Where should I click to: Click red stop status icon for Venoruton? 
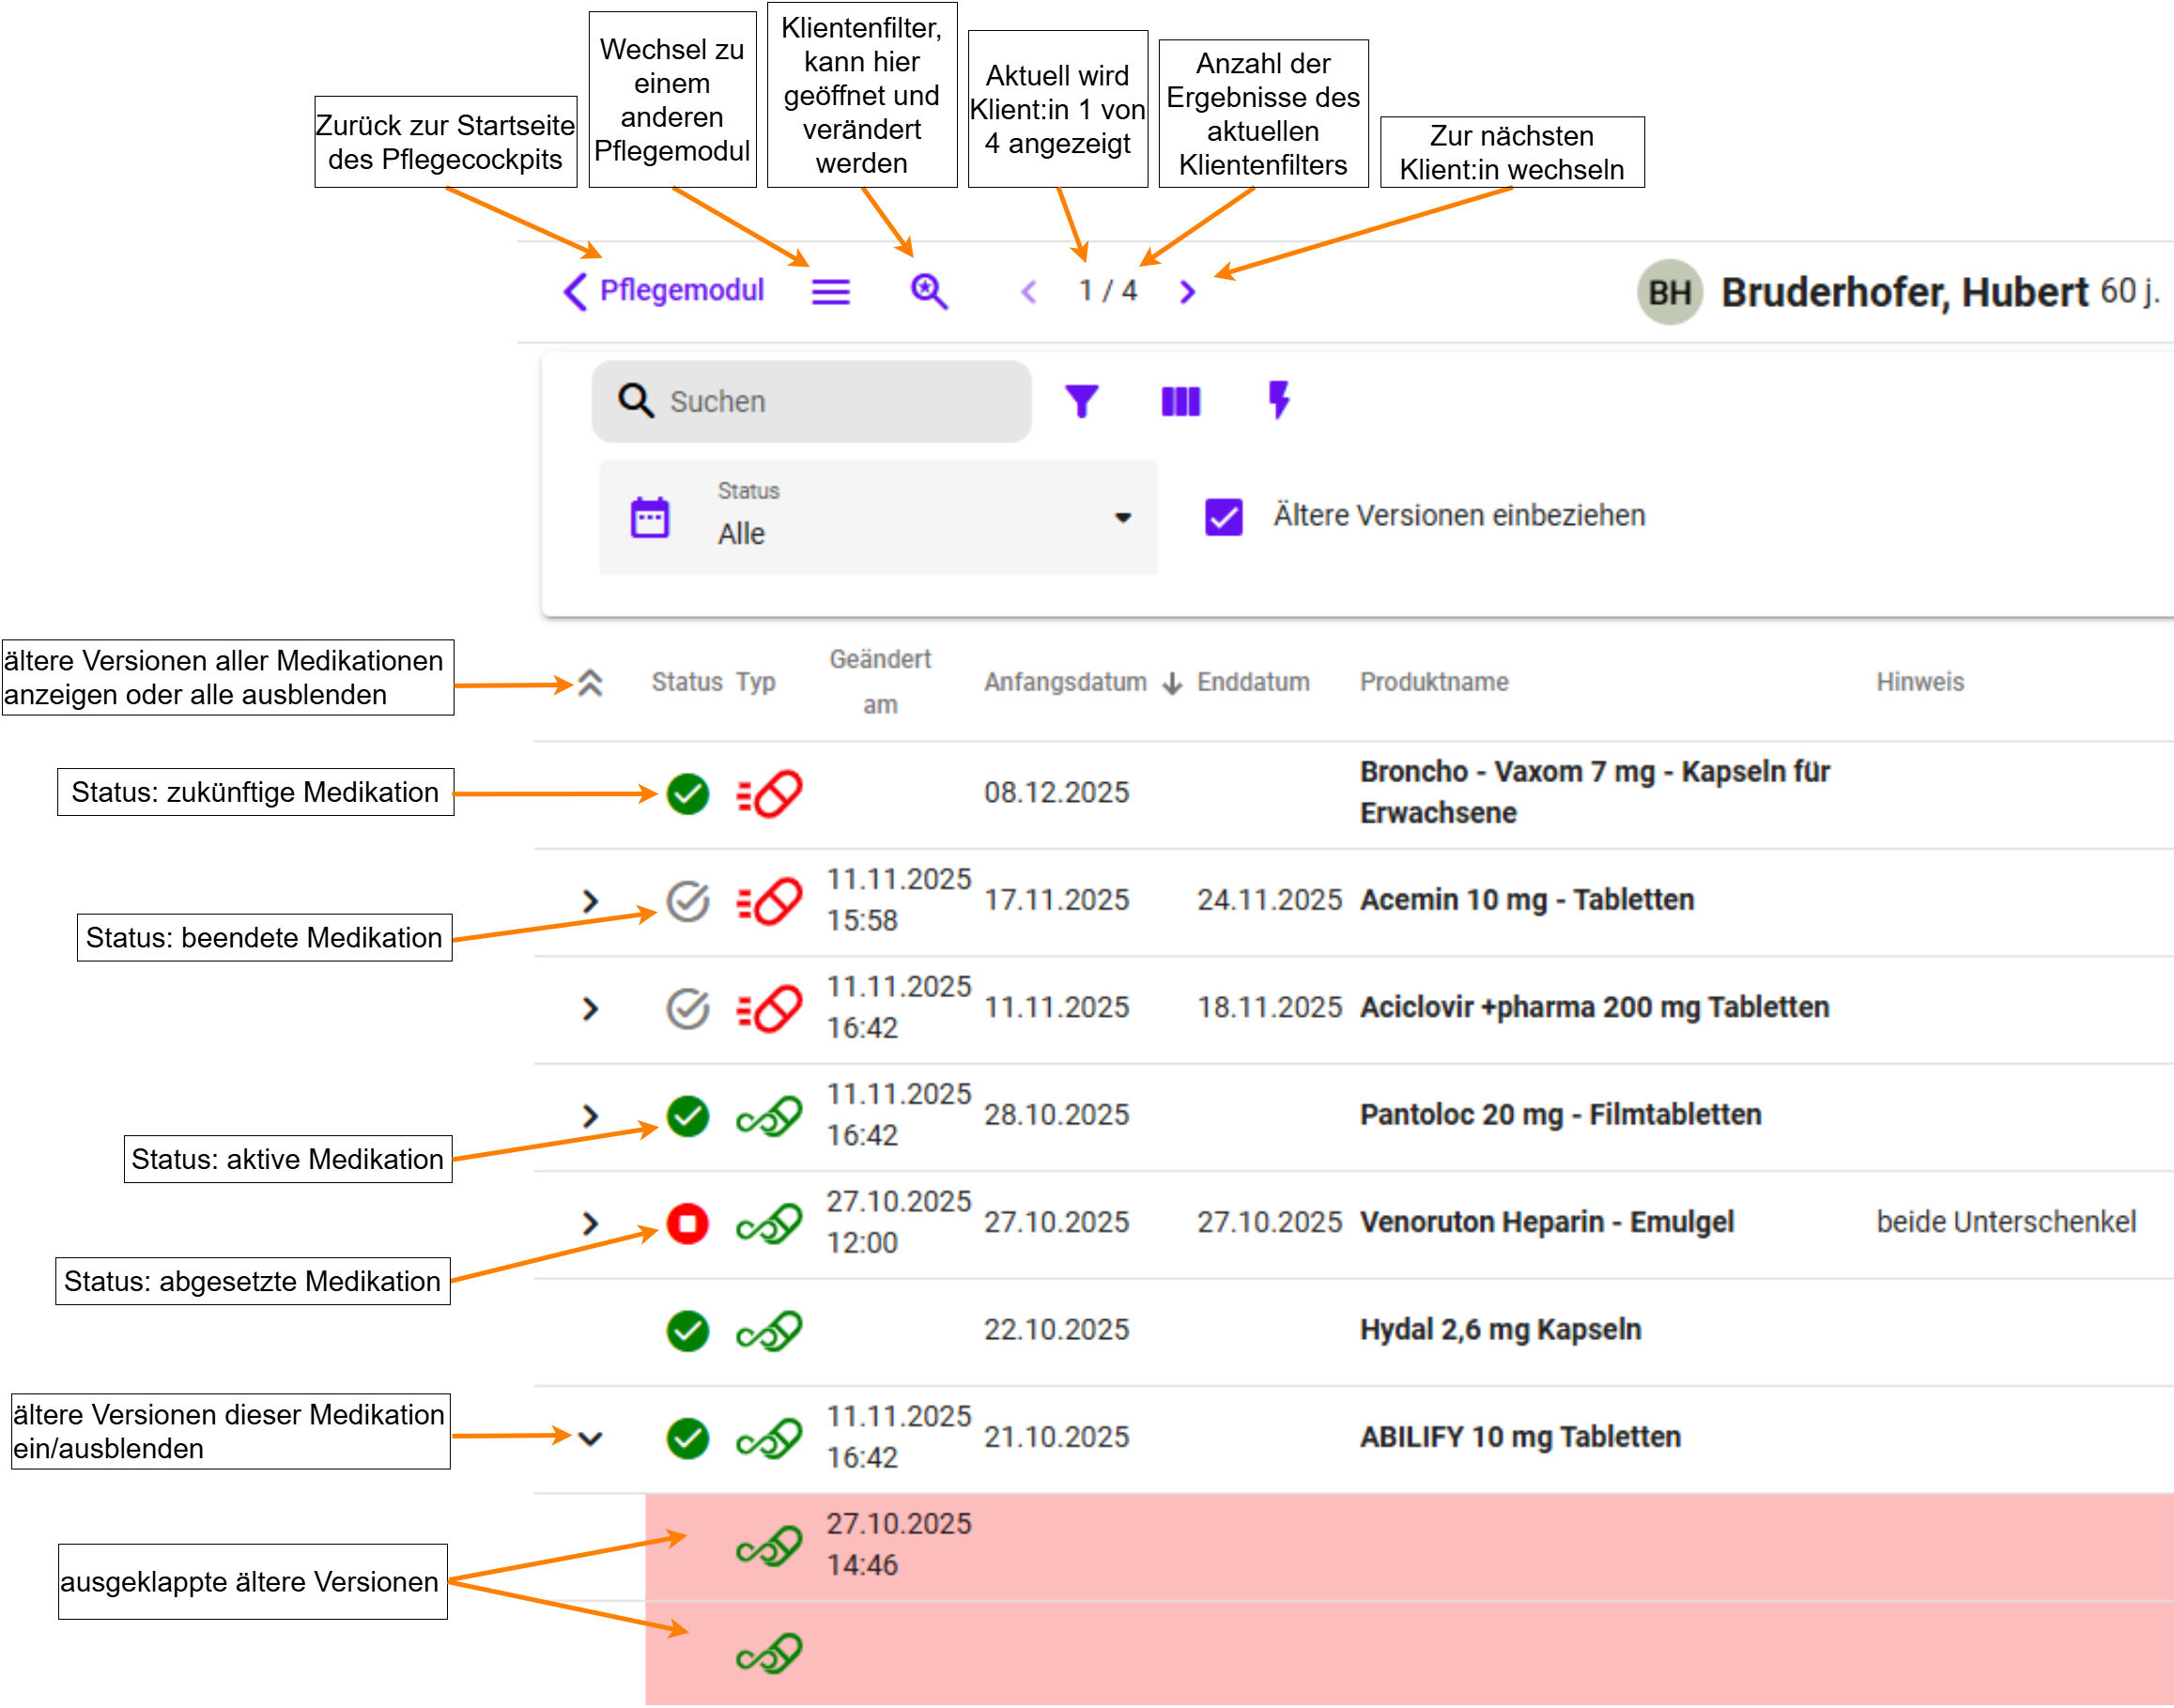point(688,1223)
